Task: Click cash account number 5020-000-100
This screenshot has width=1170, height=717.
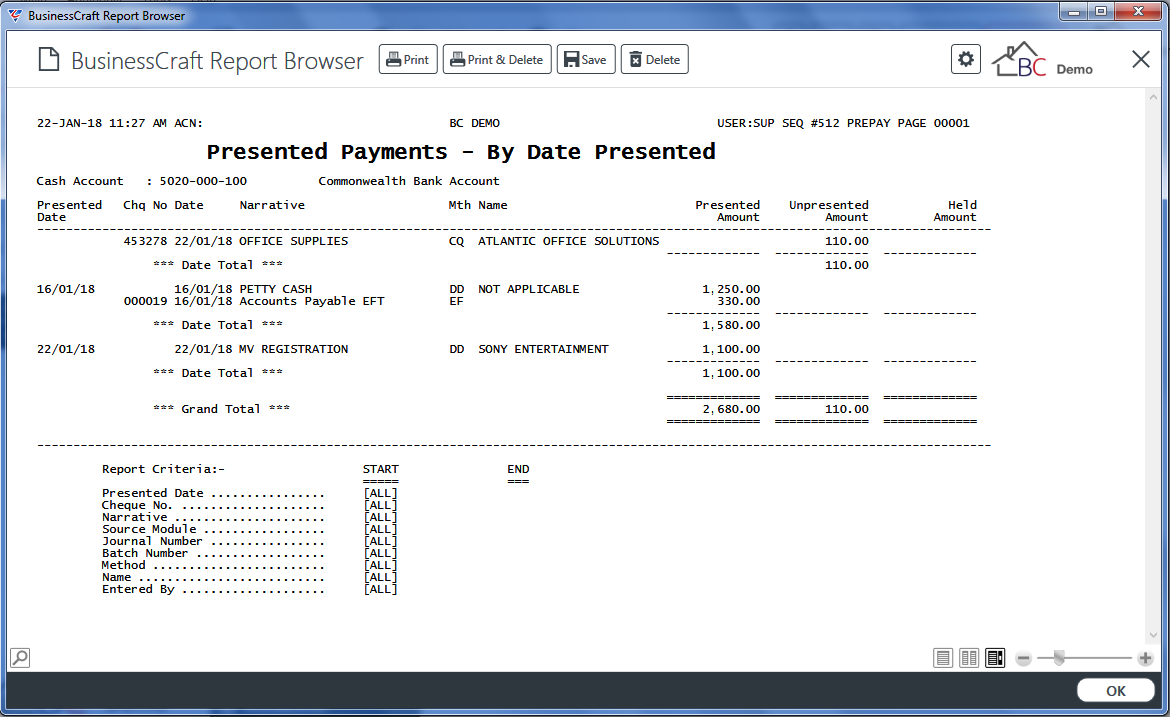Action: tap(203, 181)
